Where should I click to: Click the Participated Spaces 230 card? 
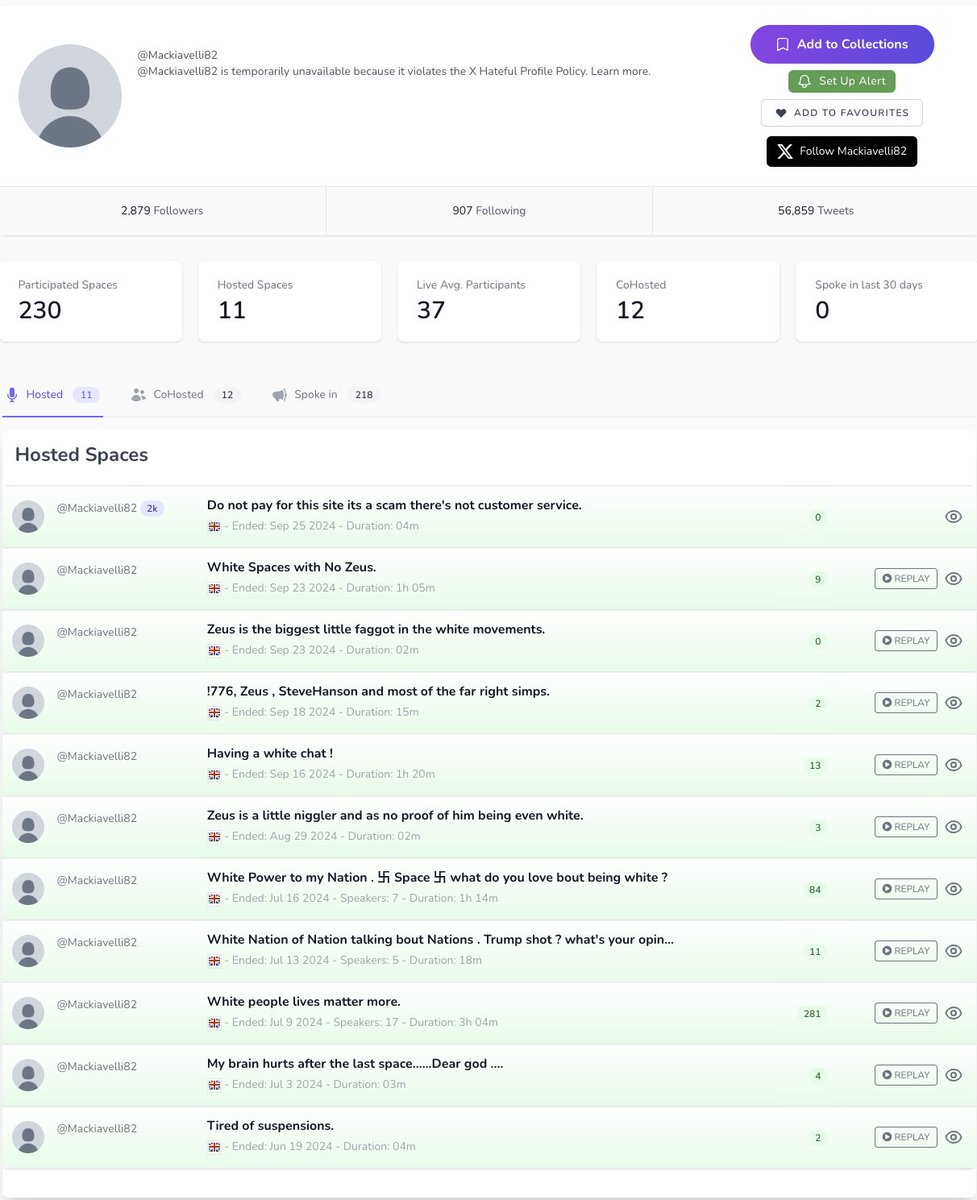[91, 301]
